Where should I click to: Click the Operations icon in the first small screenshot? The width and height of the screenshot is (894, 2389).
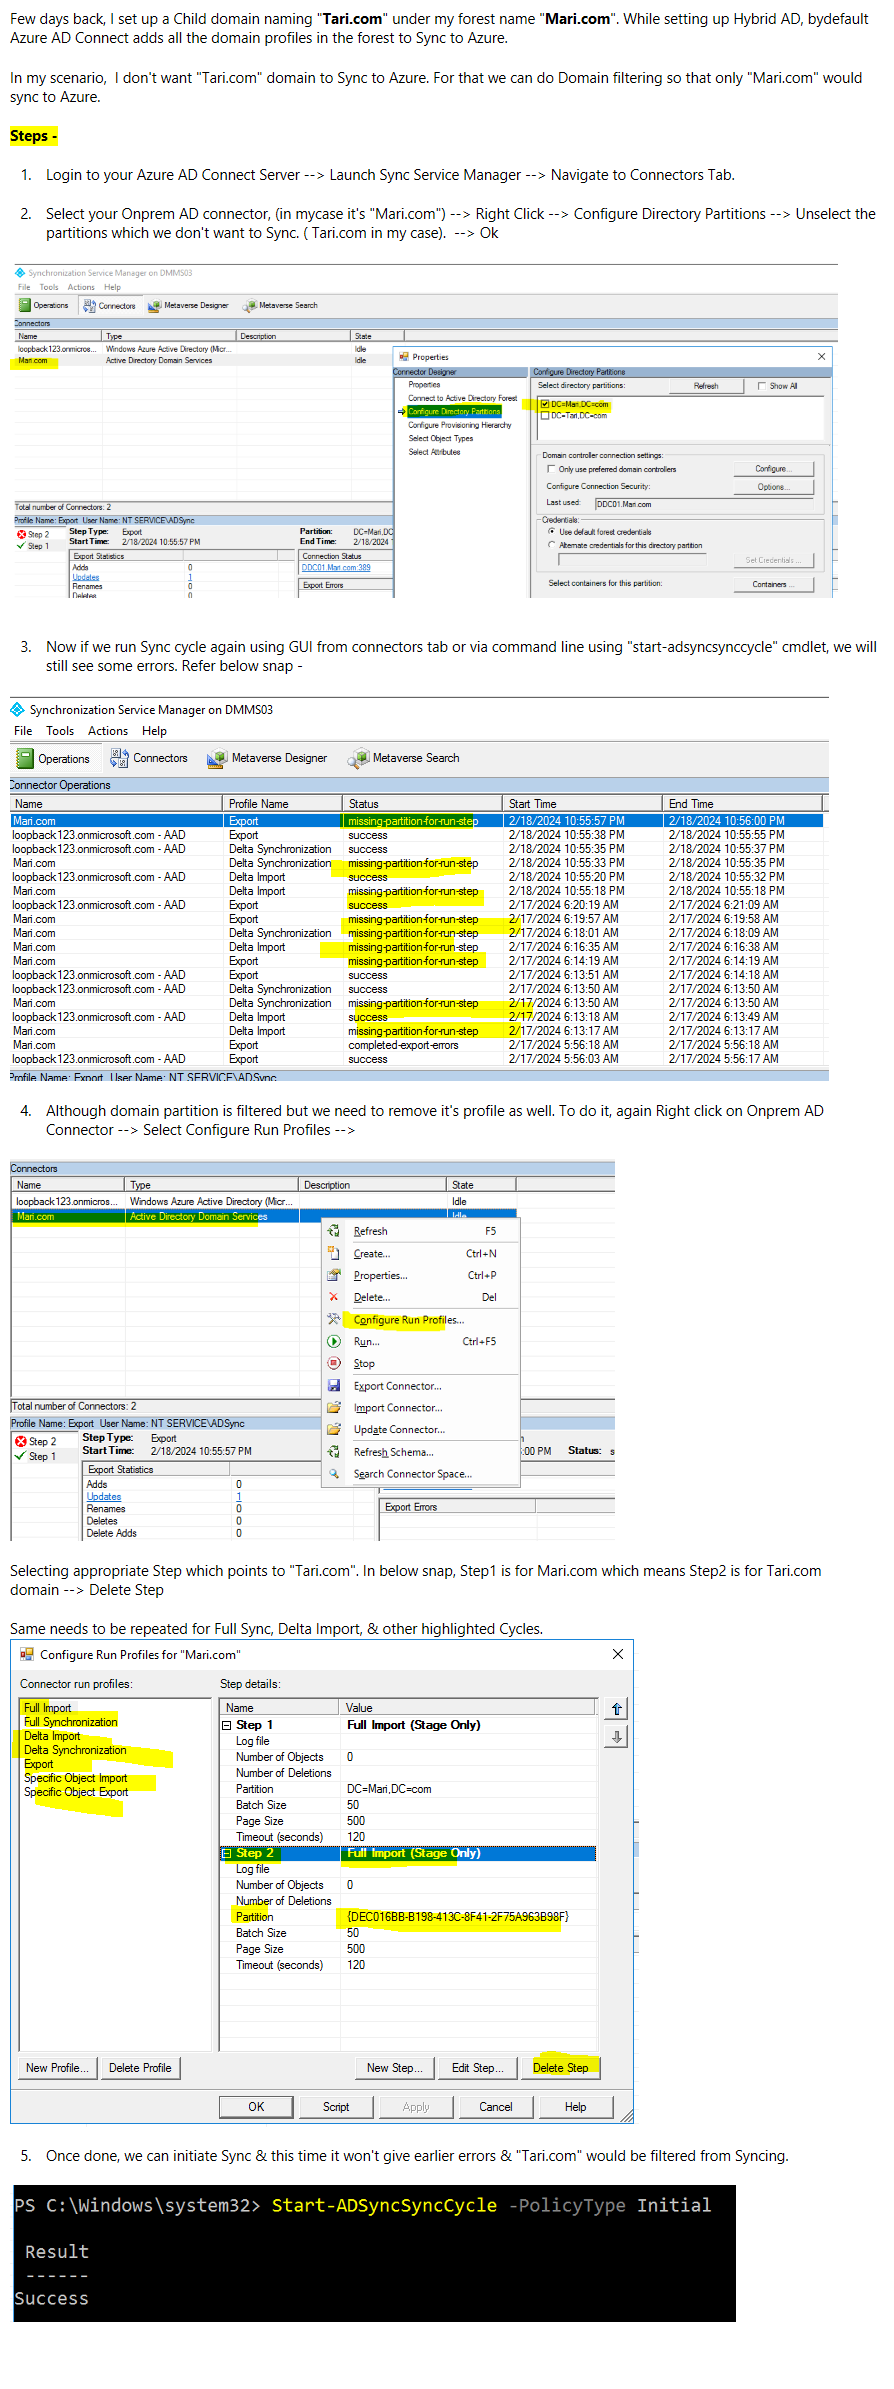tap(25, 305)
